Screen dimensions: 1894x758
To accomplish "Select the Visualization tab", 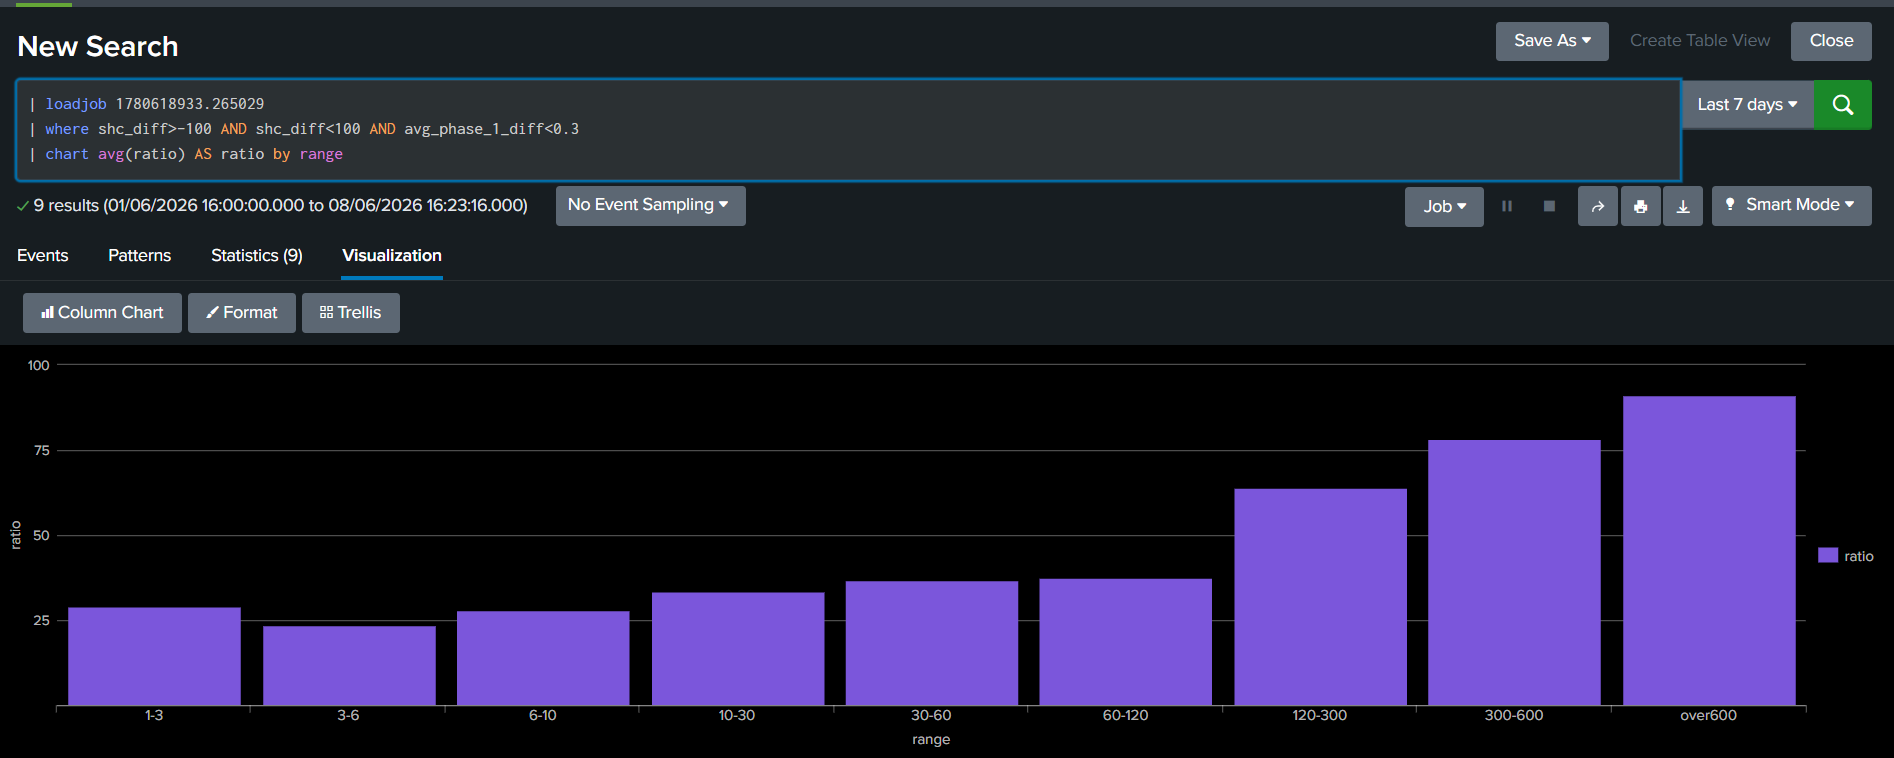I will tap(392, 256).
